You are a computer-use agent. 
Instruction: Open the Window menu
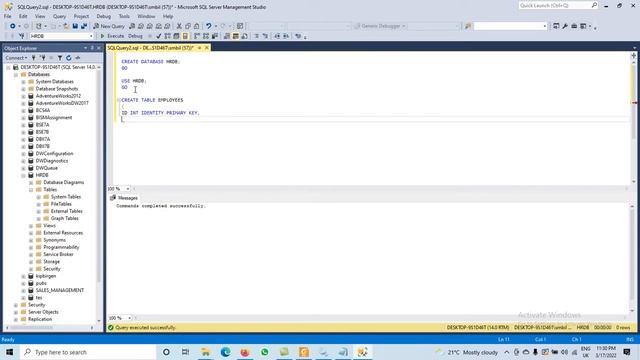146,16
